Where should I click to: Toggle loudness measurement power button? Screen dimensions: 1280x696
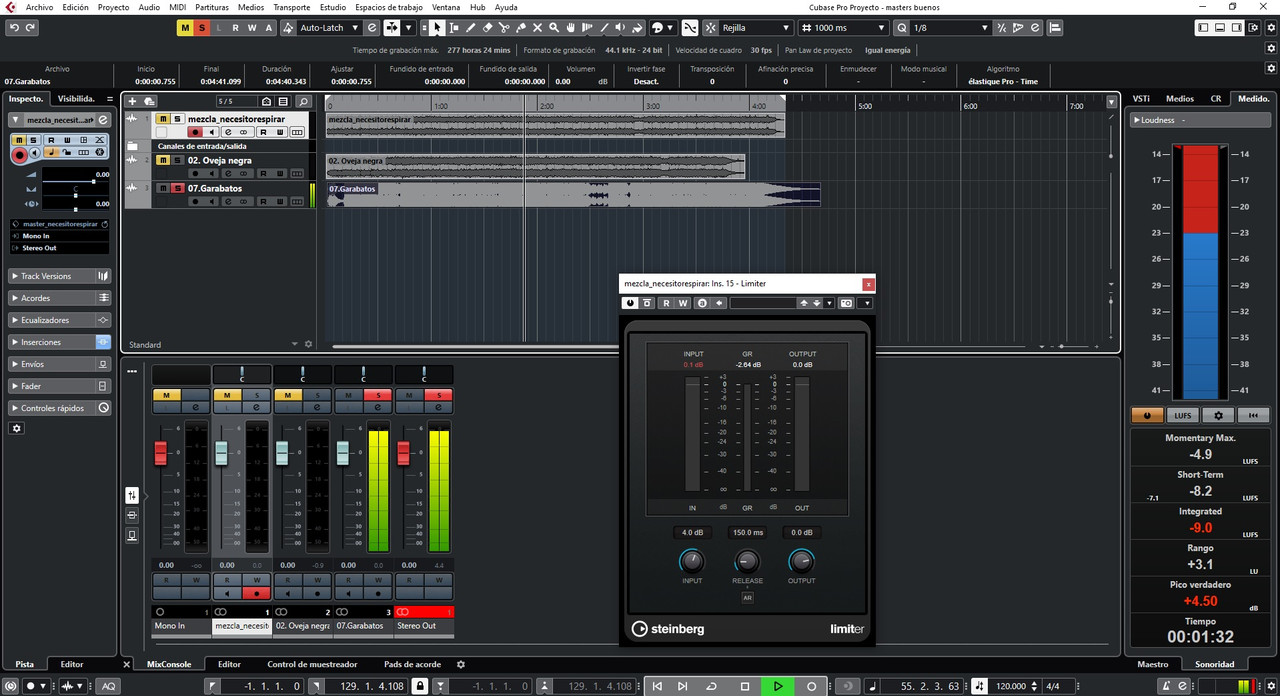(x=1146, y=415)
